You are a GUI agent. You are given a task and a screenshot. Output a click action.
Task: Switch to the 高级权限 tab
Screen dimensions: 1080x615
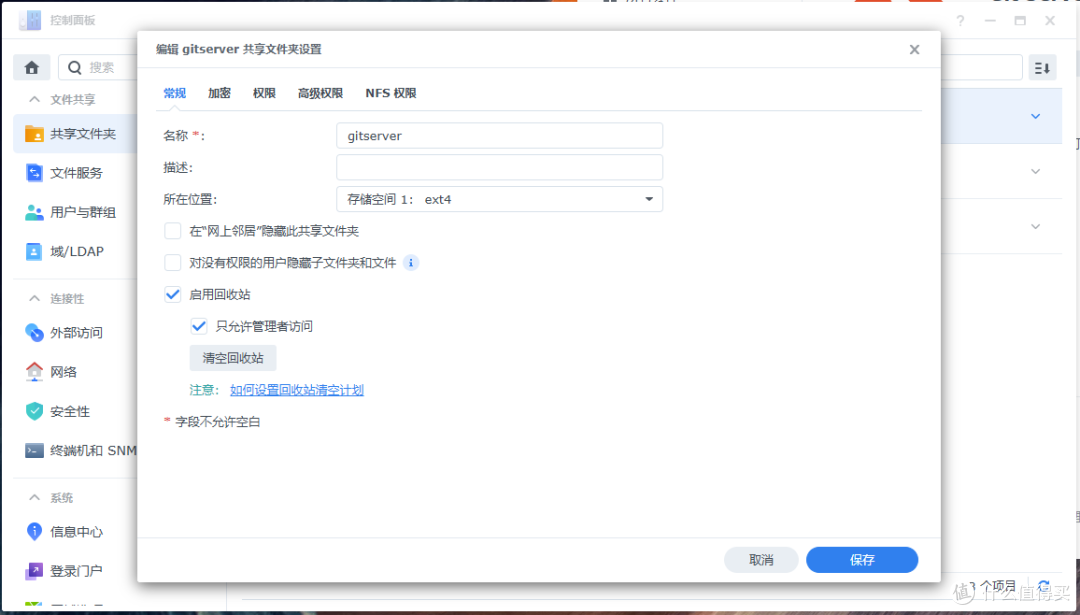tap(320, 93)
